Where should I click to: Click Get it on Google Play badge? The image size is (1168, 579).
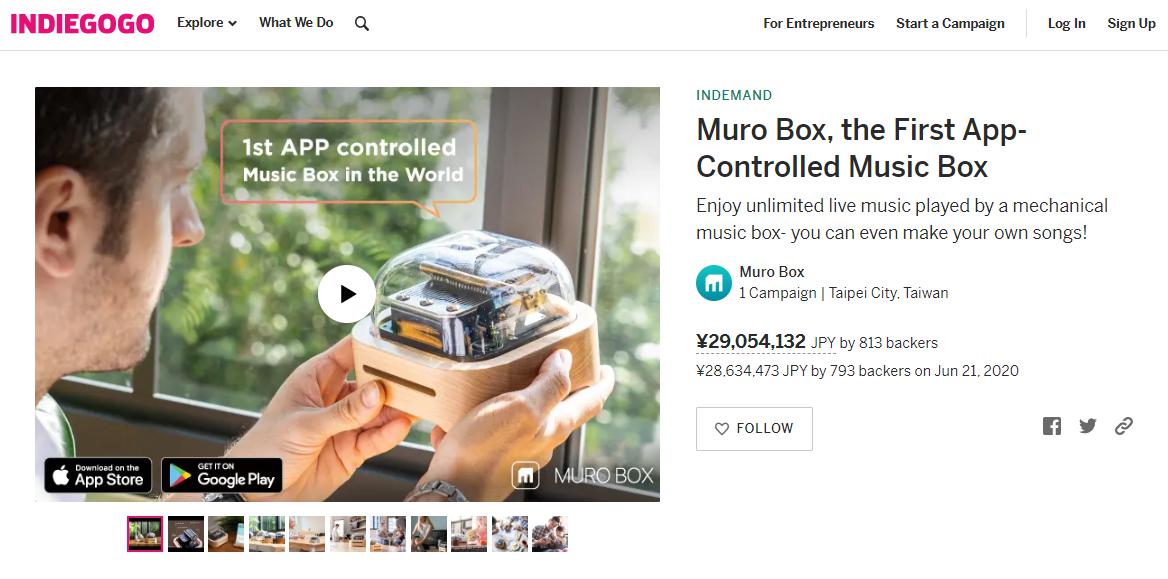coord(222,475)
